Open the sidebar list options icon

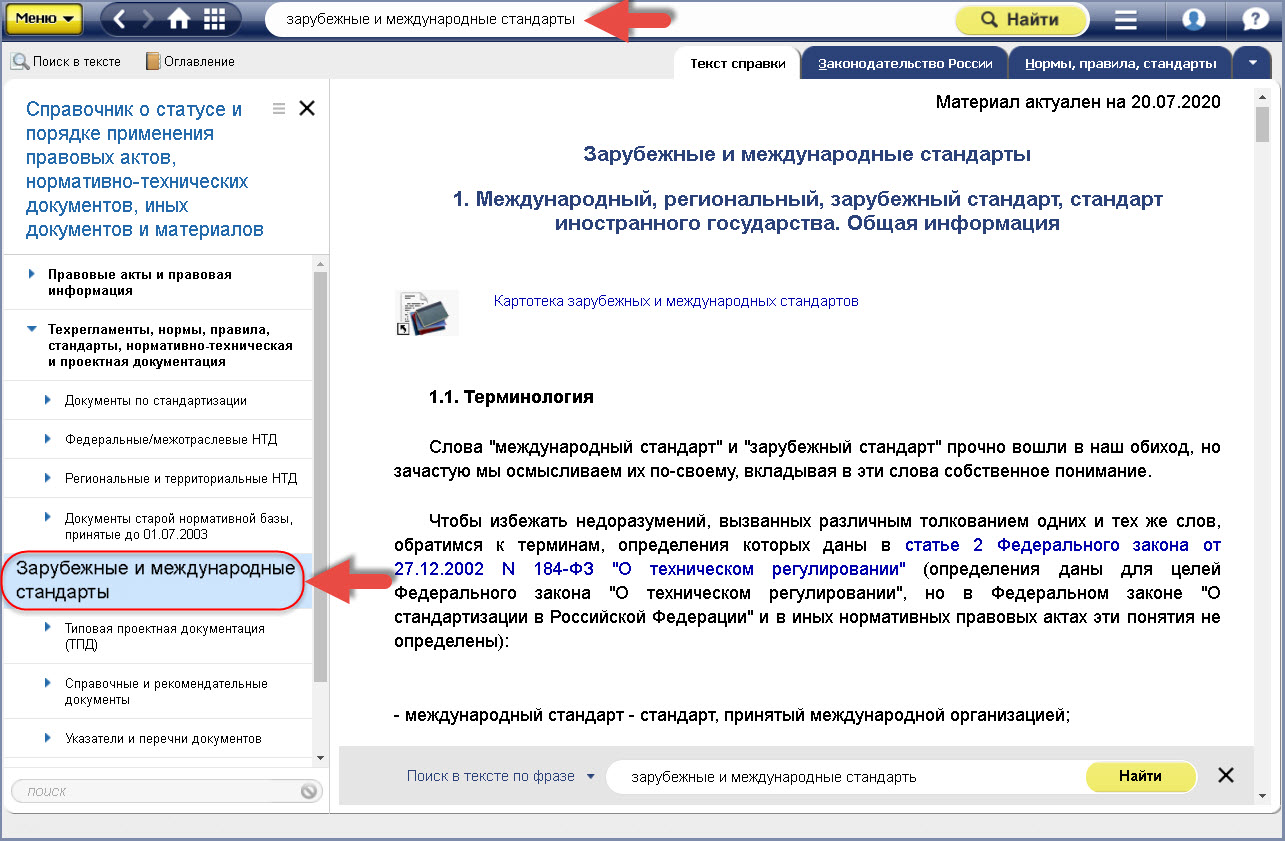279,108
